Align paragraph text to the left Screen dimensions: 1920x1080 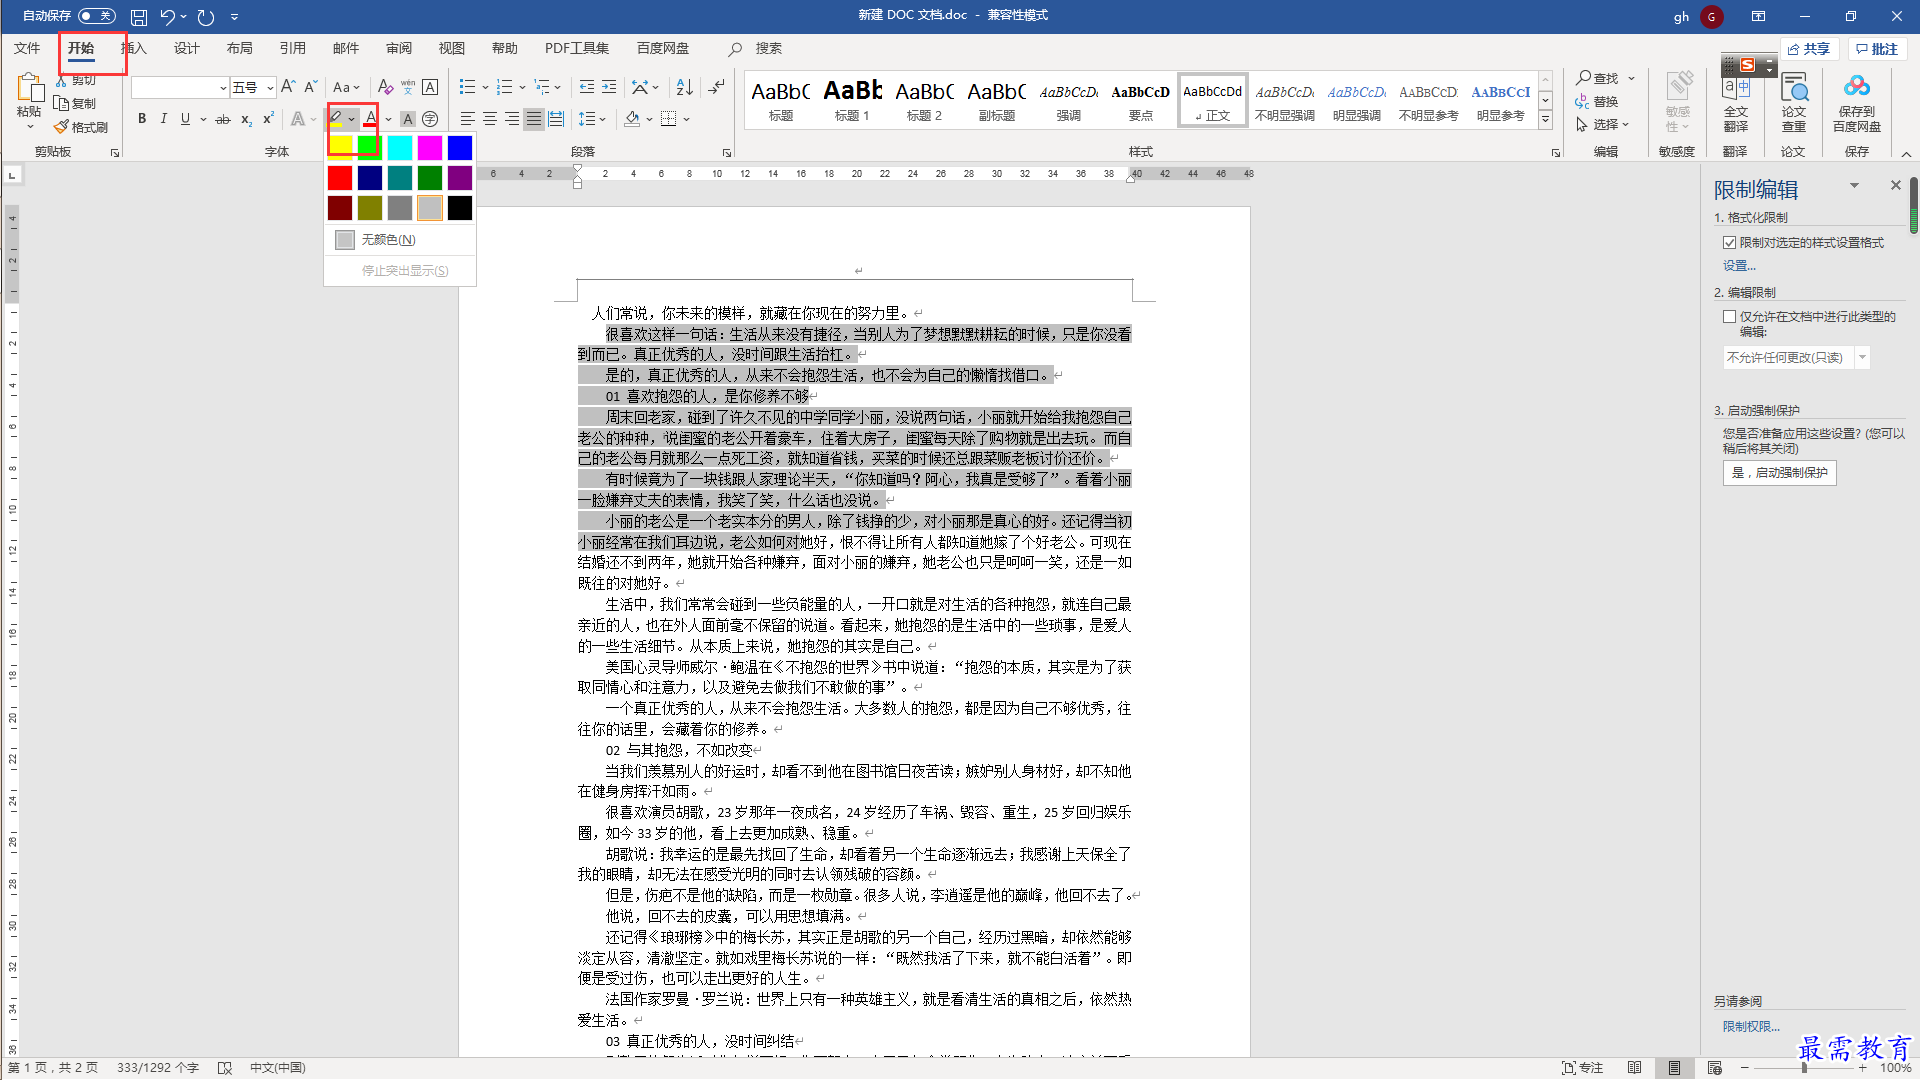coord(468,119)
